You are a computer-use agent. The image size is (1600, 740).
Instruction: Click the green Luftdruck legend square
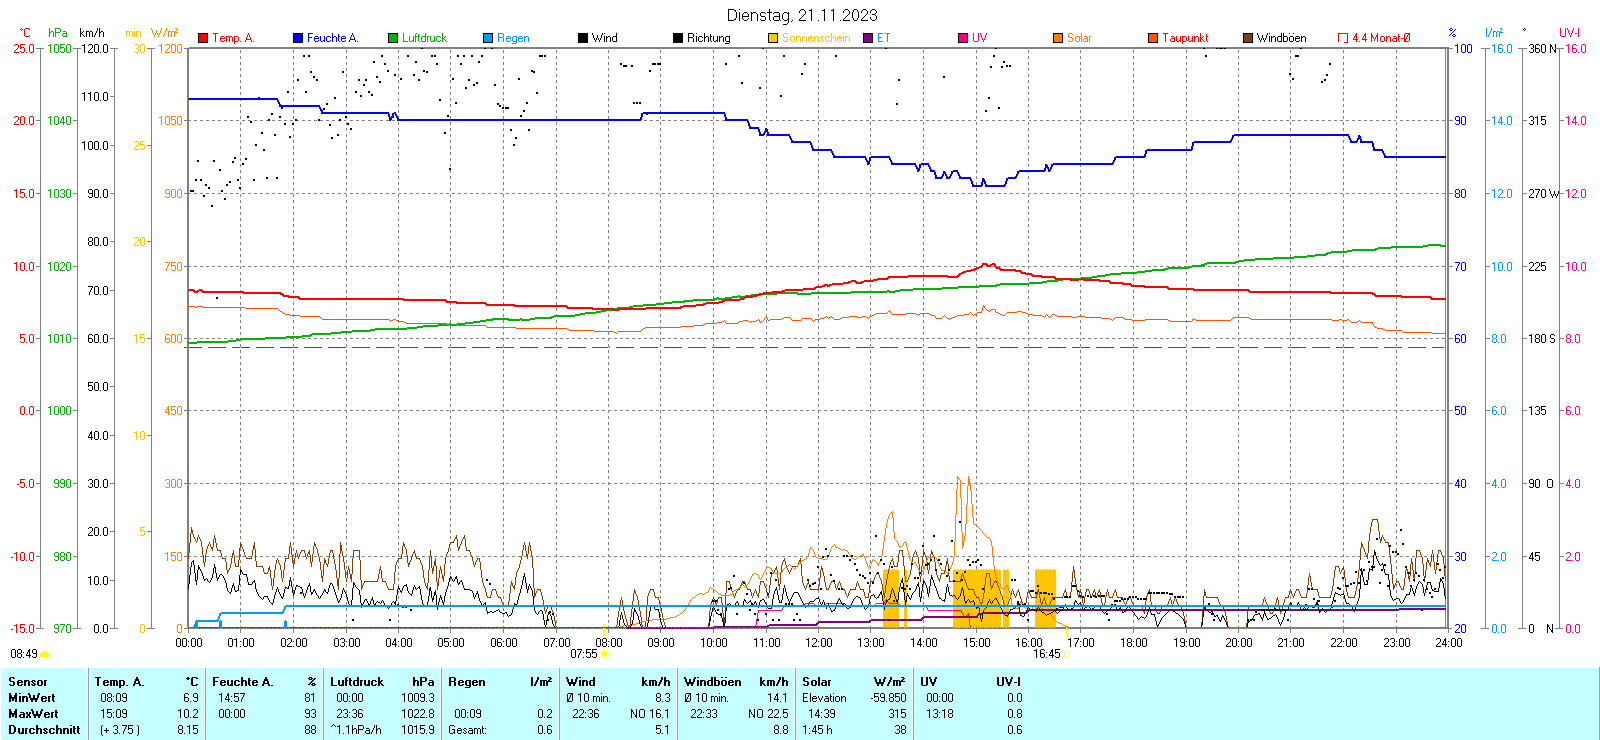[393, 38]
